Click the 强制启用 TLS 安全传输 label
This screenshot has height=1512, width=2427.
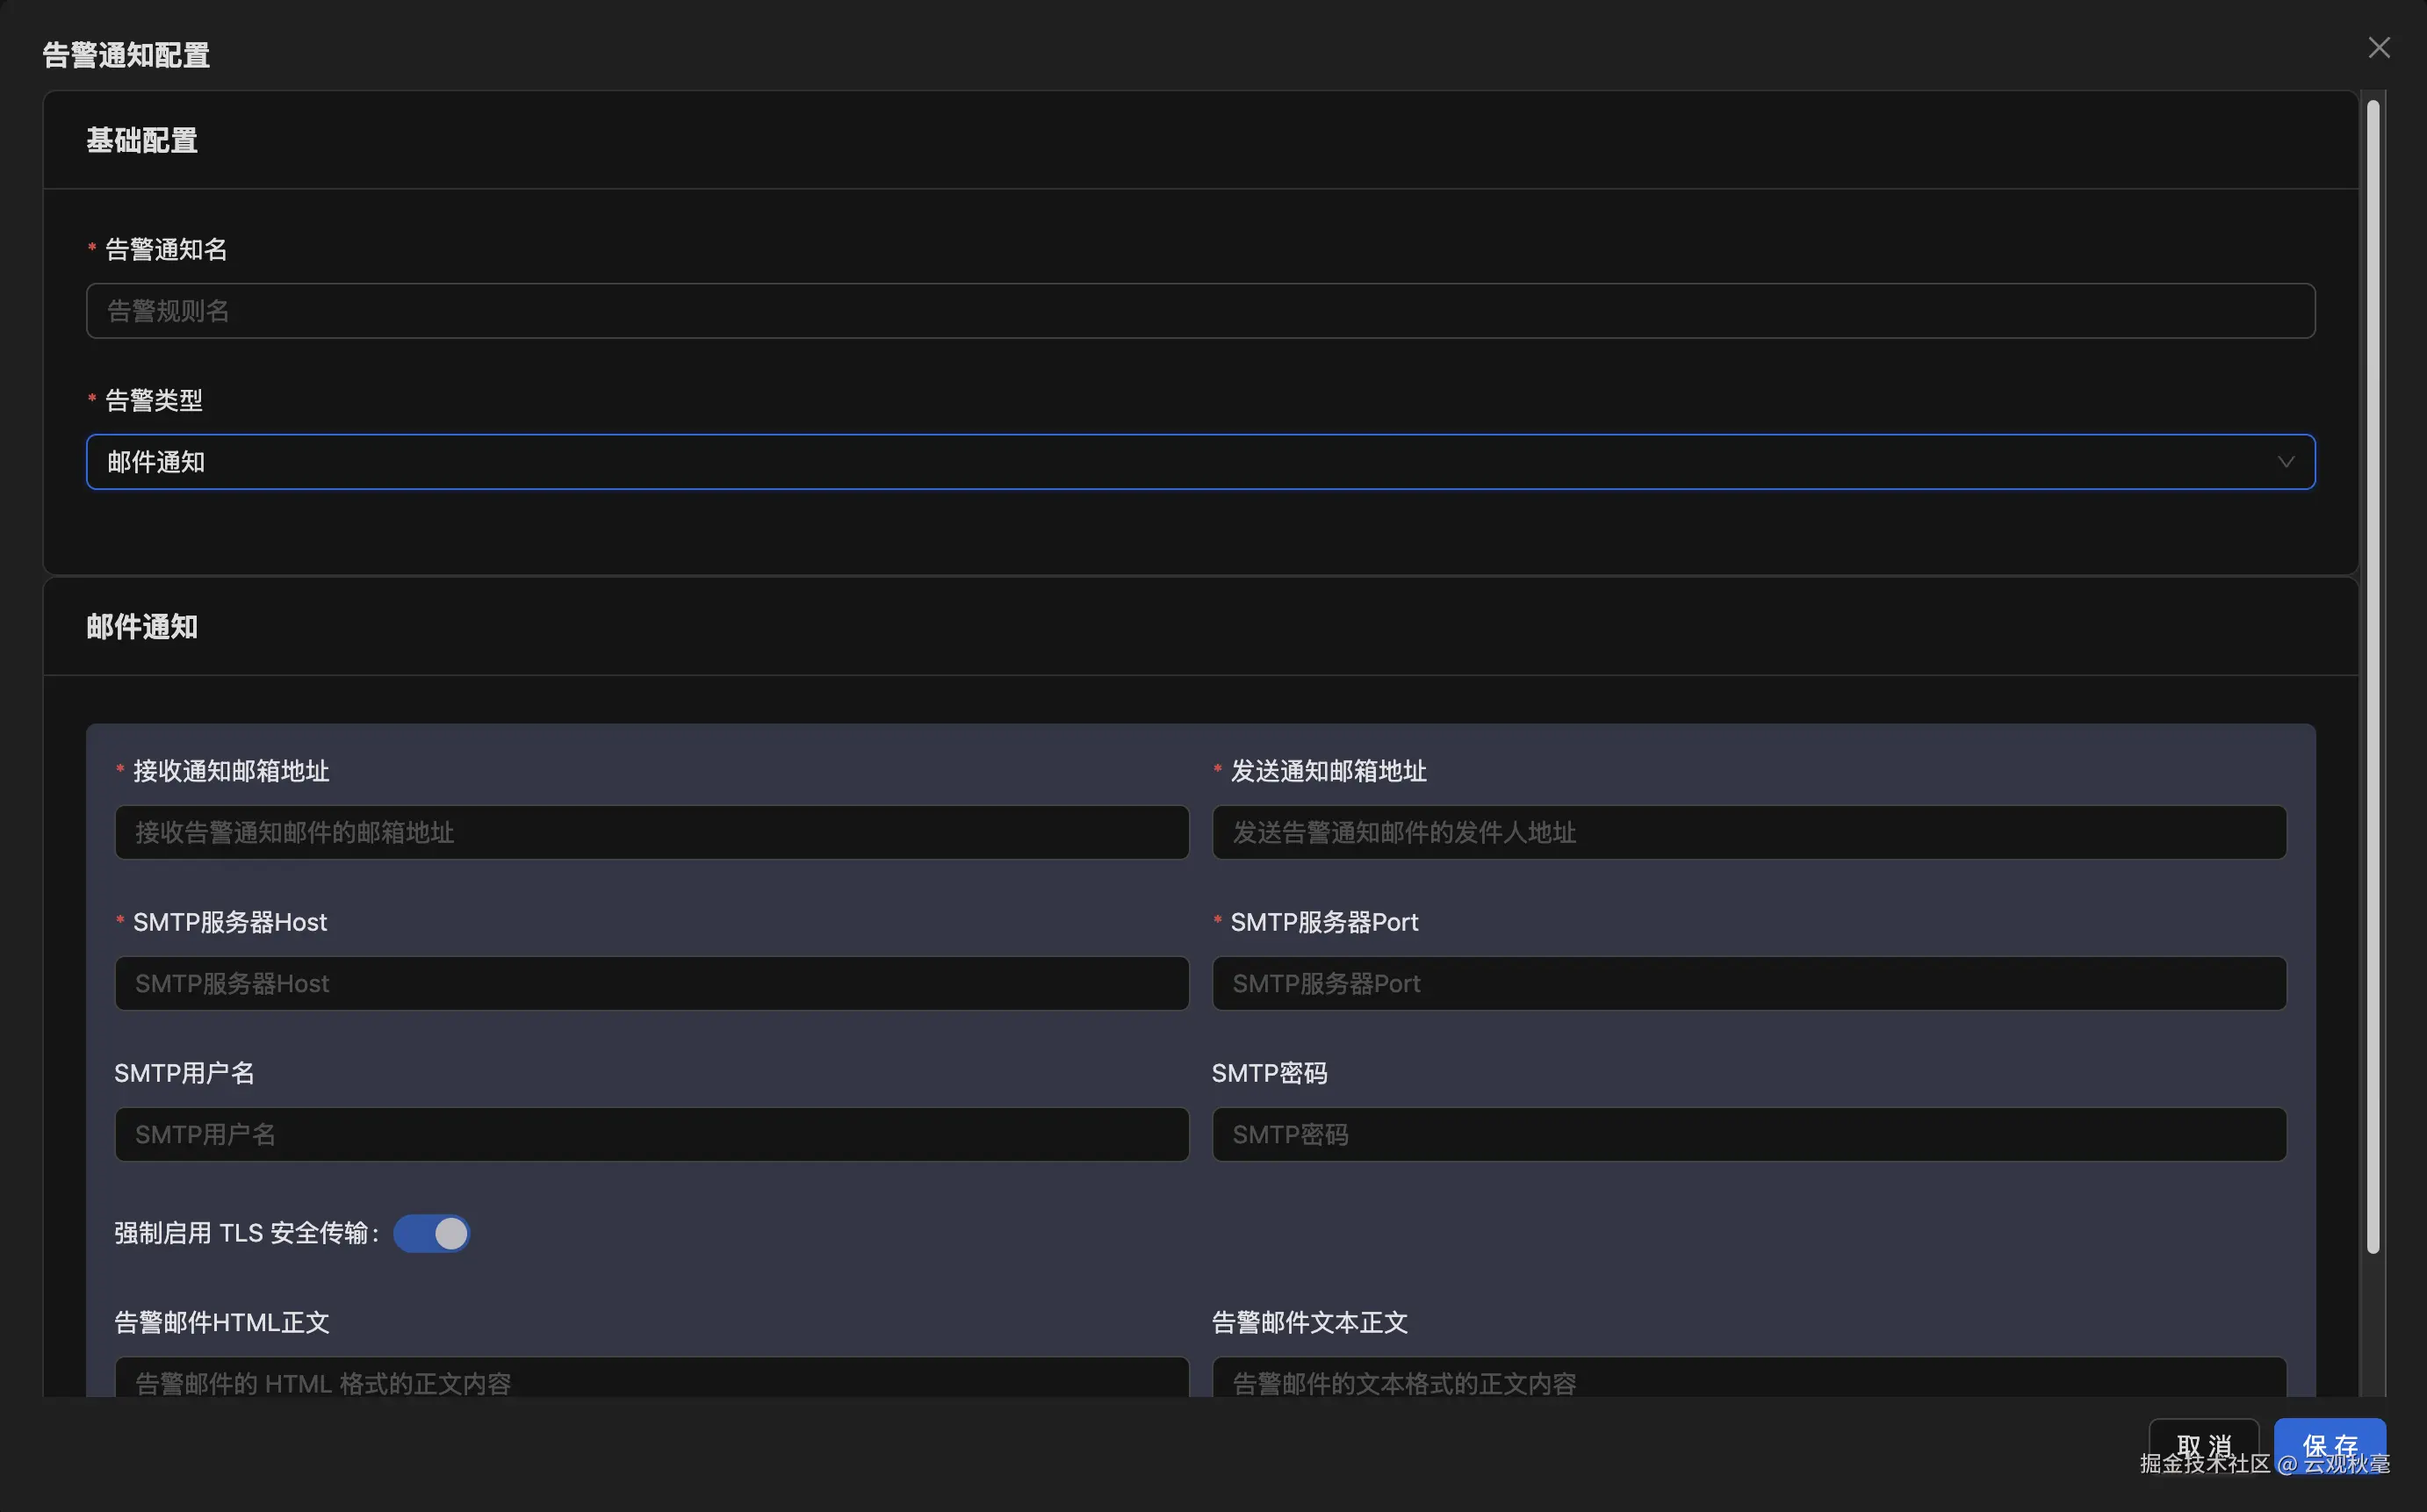point(245,1233)
